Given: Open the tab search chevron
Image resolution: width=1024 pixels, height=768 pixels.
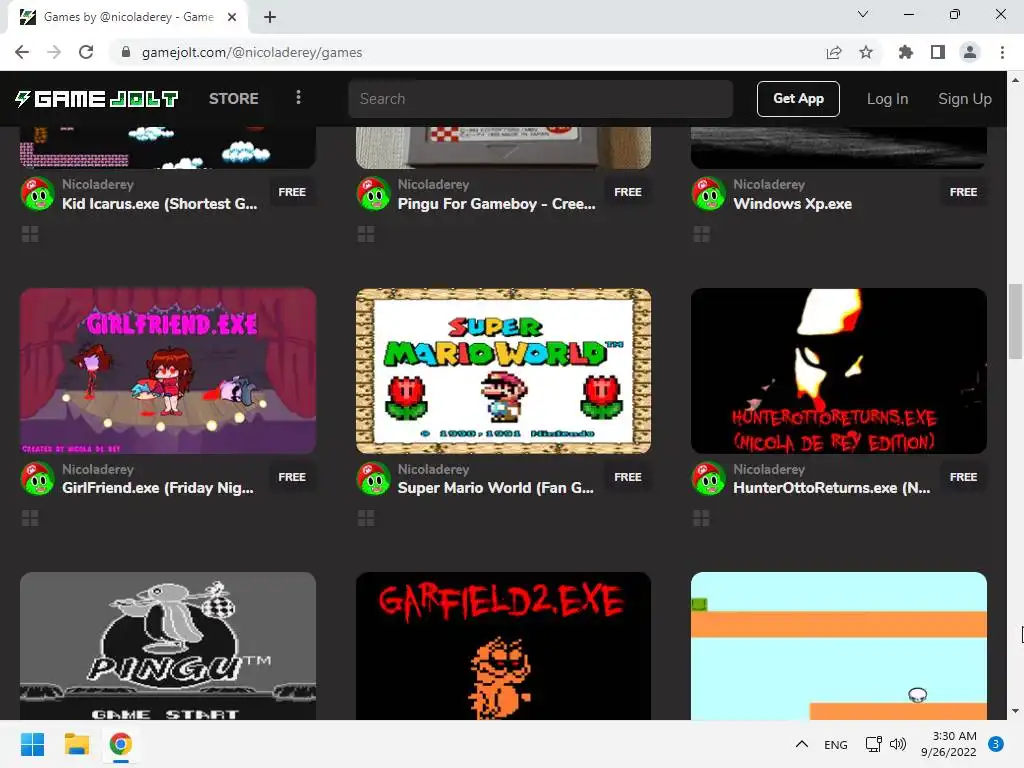Looking at the screenshot, I should tap(863, 14).
